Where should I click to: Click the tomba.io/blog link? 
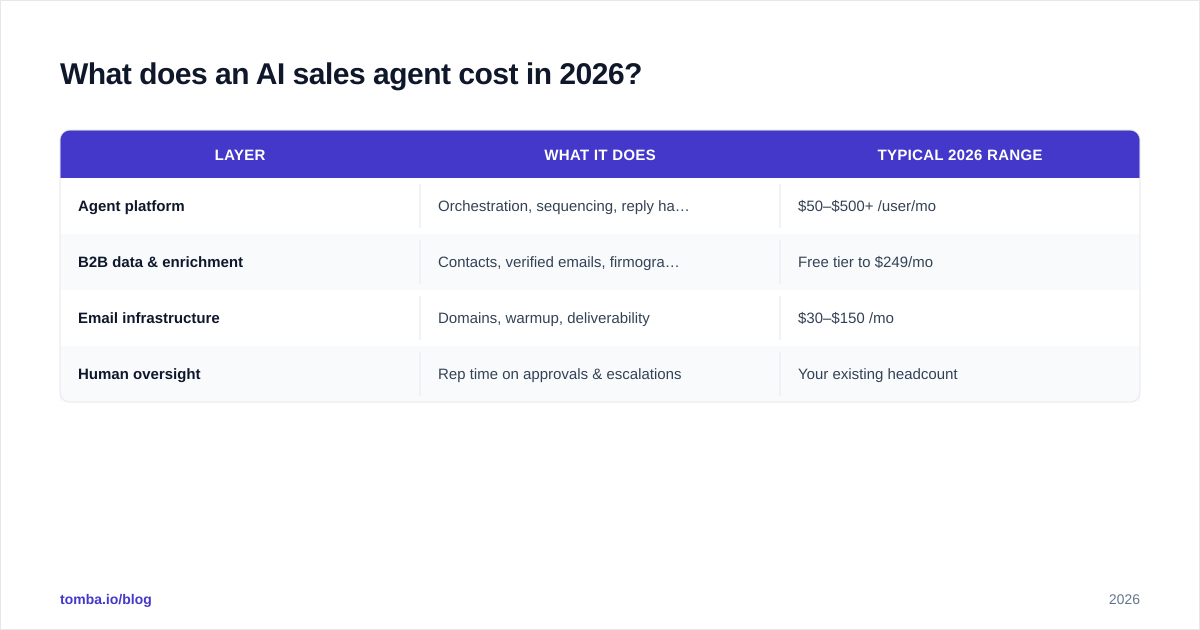pyautogui.click(x=106, y=599)
